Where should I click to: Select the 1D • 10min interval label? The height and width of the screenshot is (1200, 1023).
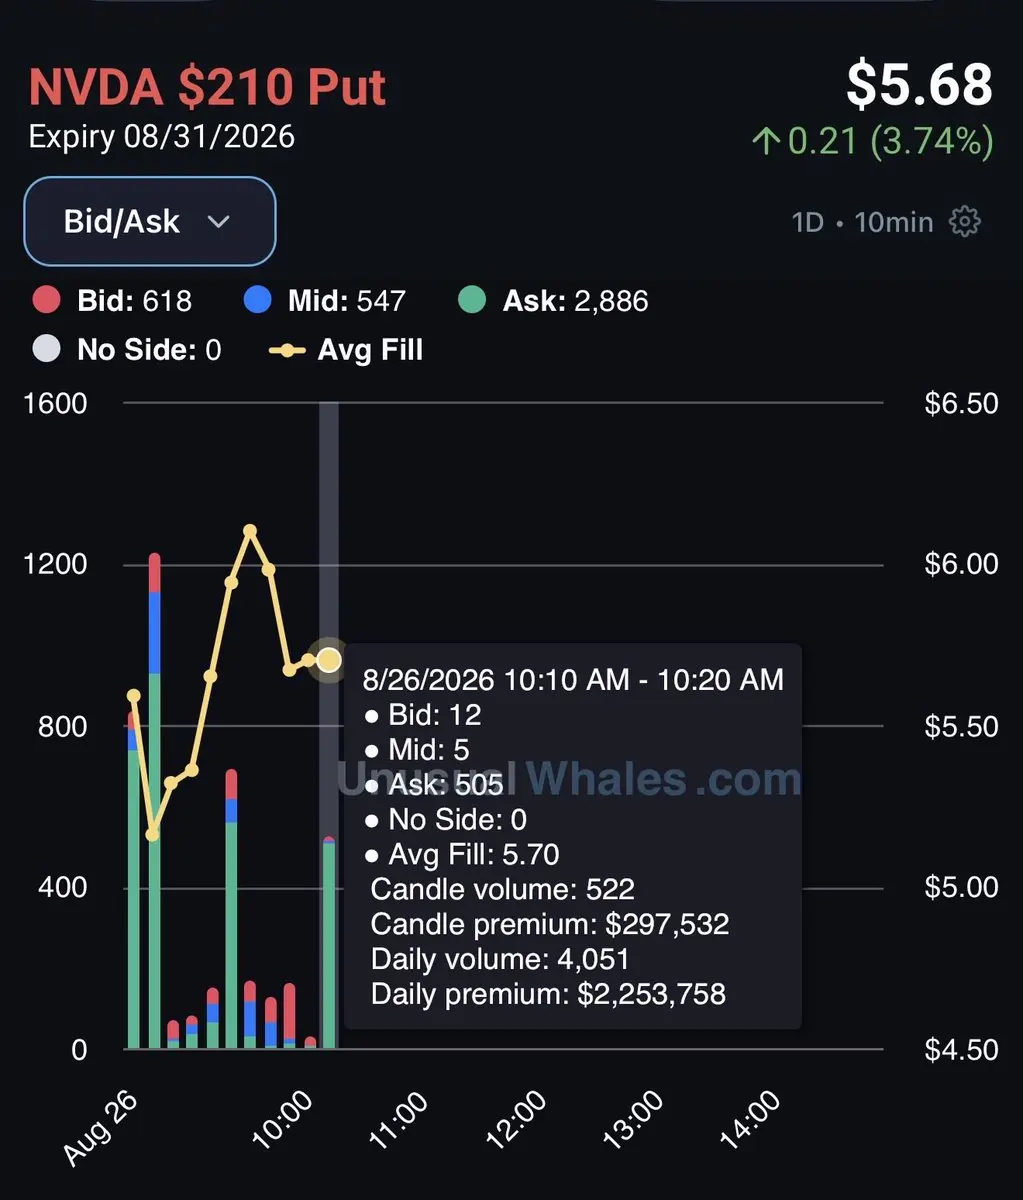tap(862, 221)
